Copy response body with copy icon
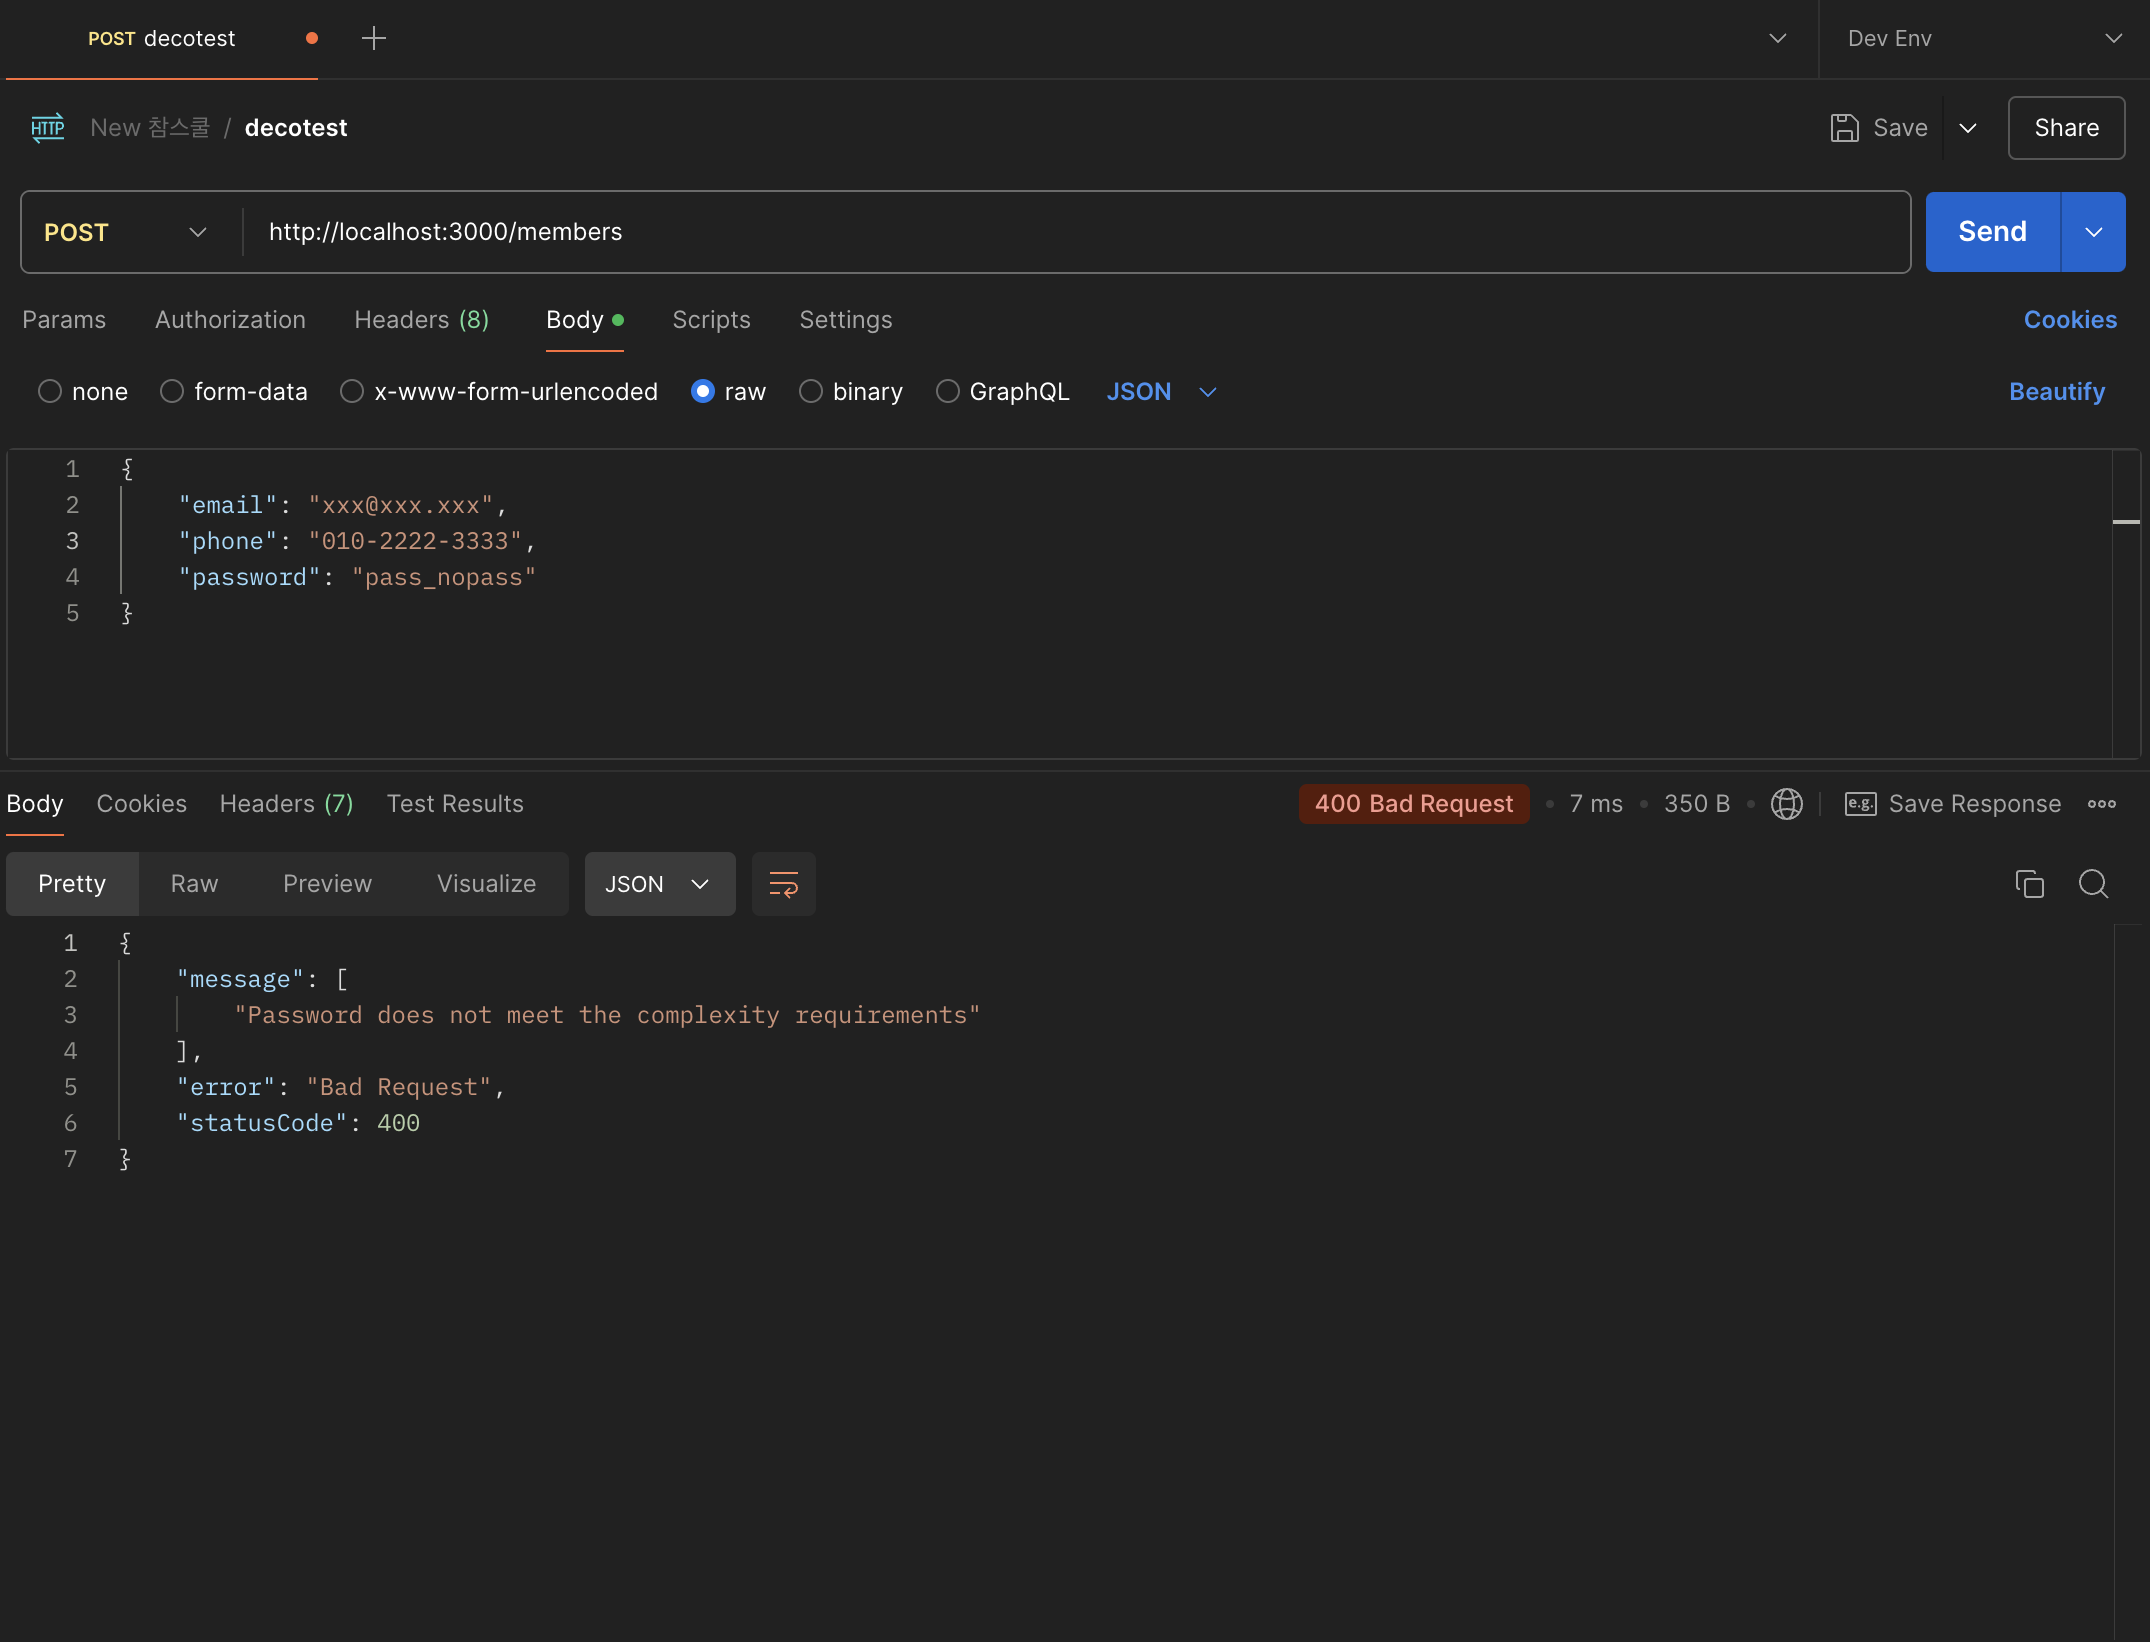 (2029, 884)
